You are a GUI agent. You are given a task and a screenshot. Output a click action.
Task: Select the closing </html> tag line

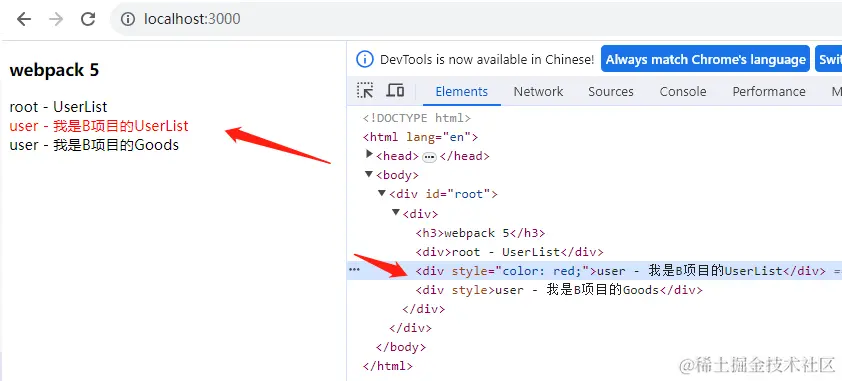388,367
